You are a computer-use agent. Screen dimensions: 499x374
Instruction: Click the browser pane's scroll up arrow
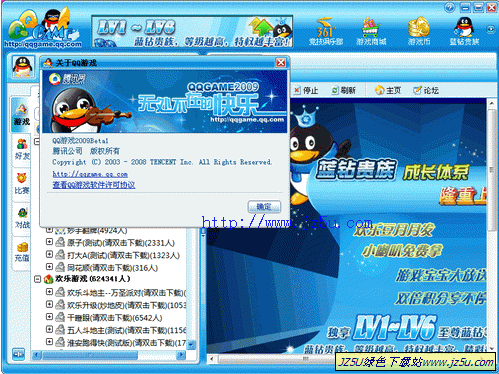tap(491, 103)
